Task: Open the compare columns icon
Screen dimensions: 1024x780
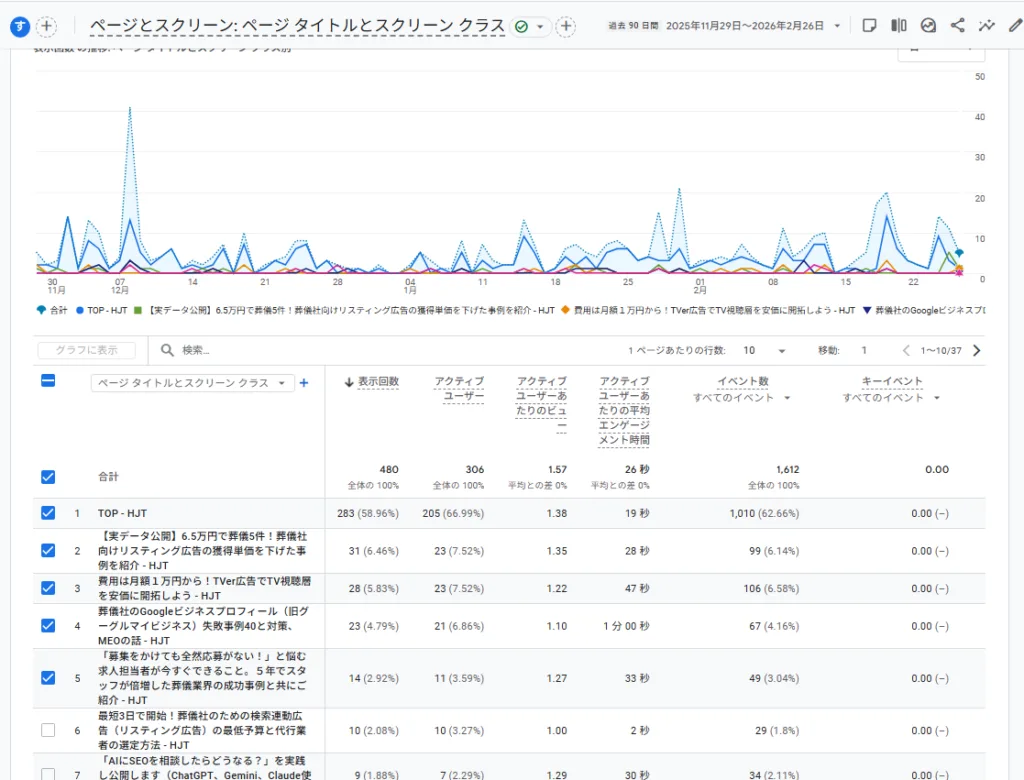Action: pos(899,25)
